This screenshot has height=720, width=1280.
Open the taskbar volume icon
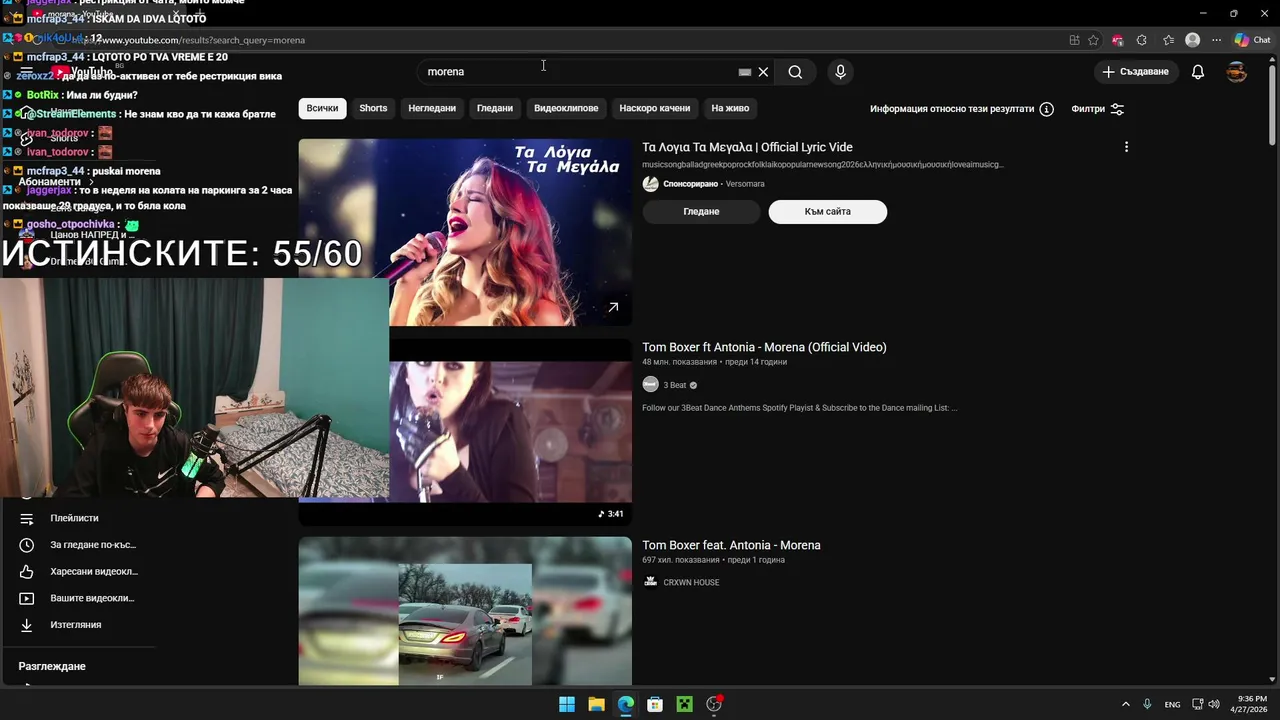[x=1214, y=704]
